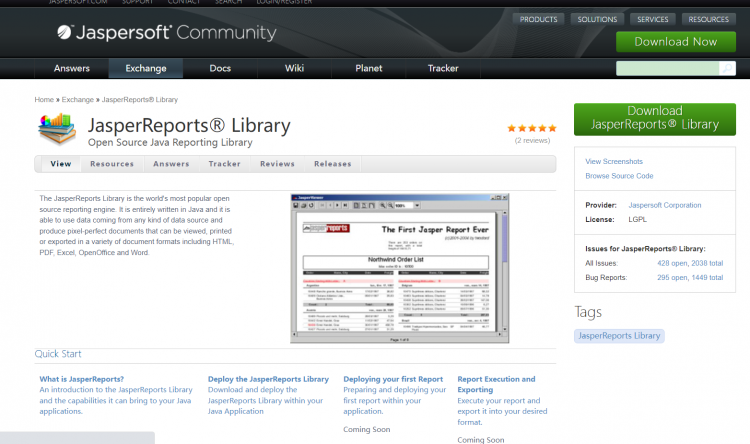
Task: Open the Services menu
Action: 652,19
